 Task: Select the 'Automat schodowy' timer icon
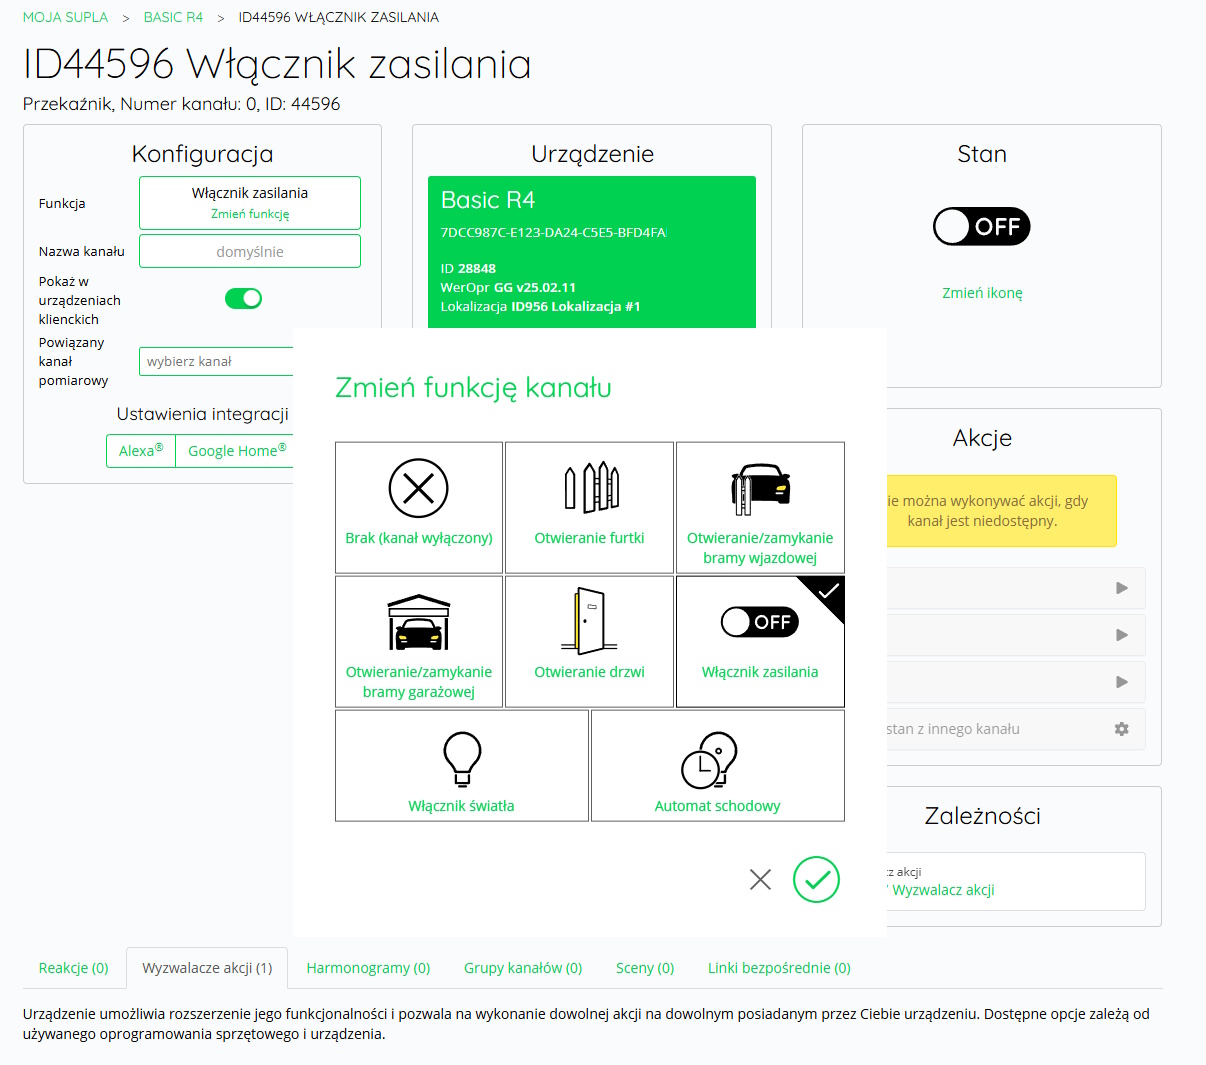coord(709,760)
